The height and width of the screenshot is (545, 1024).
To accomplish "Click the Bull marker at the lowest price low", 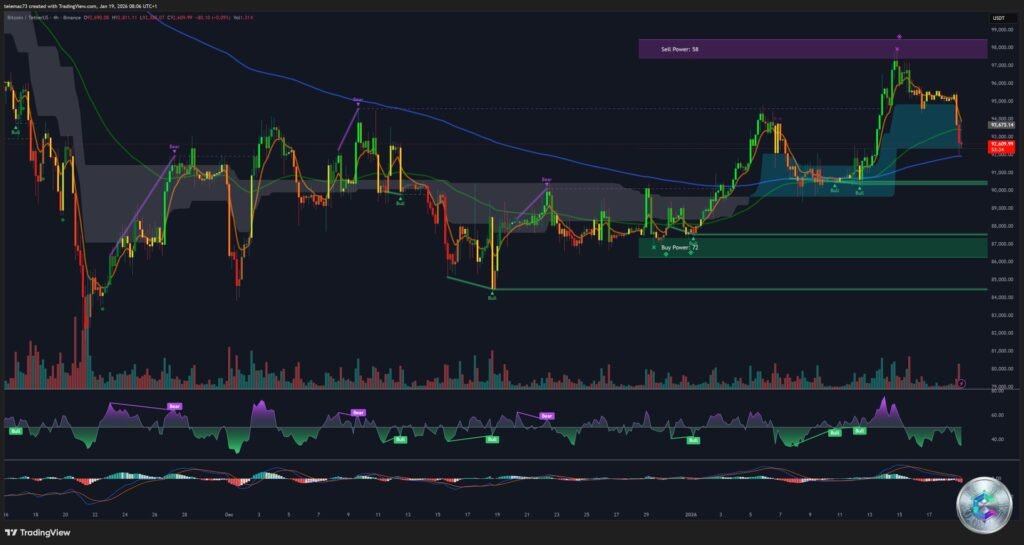I will click(492, 296).
